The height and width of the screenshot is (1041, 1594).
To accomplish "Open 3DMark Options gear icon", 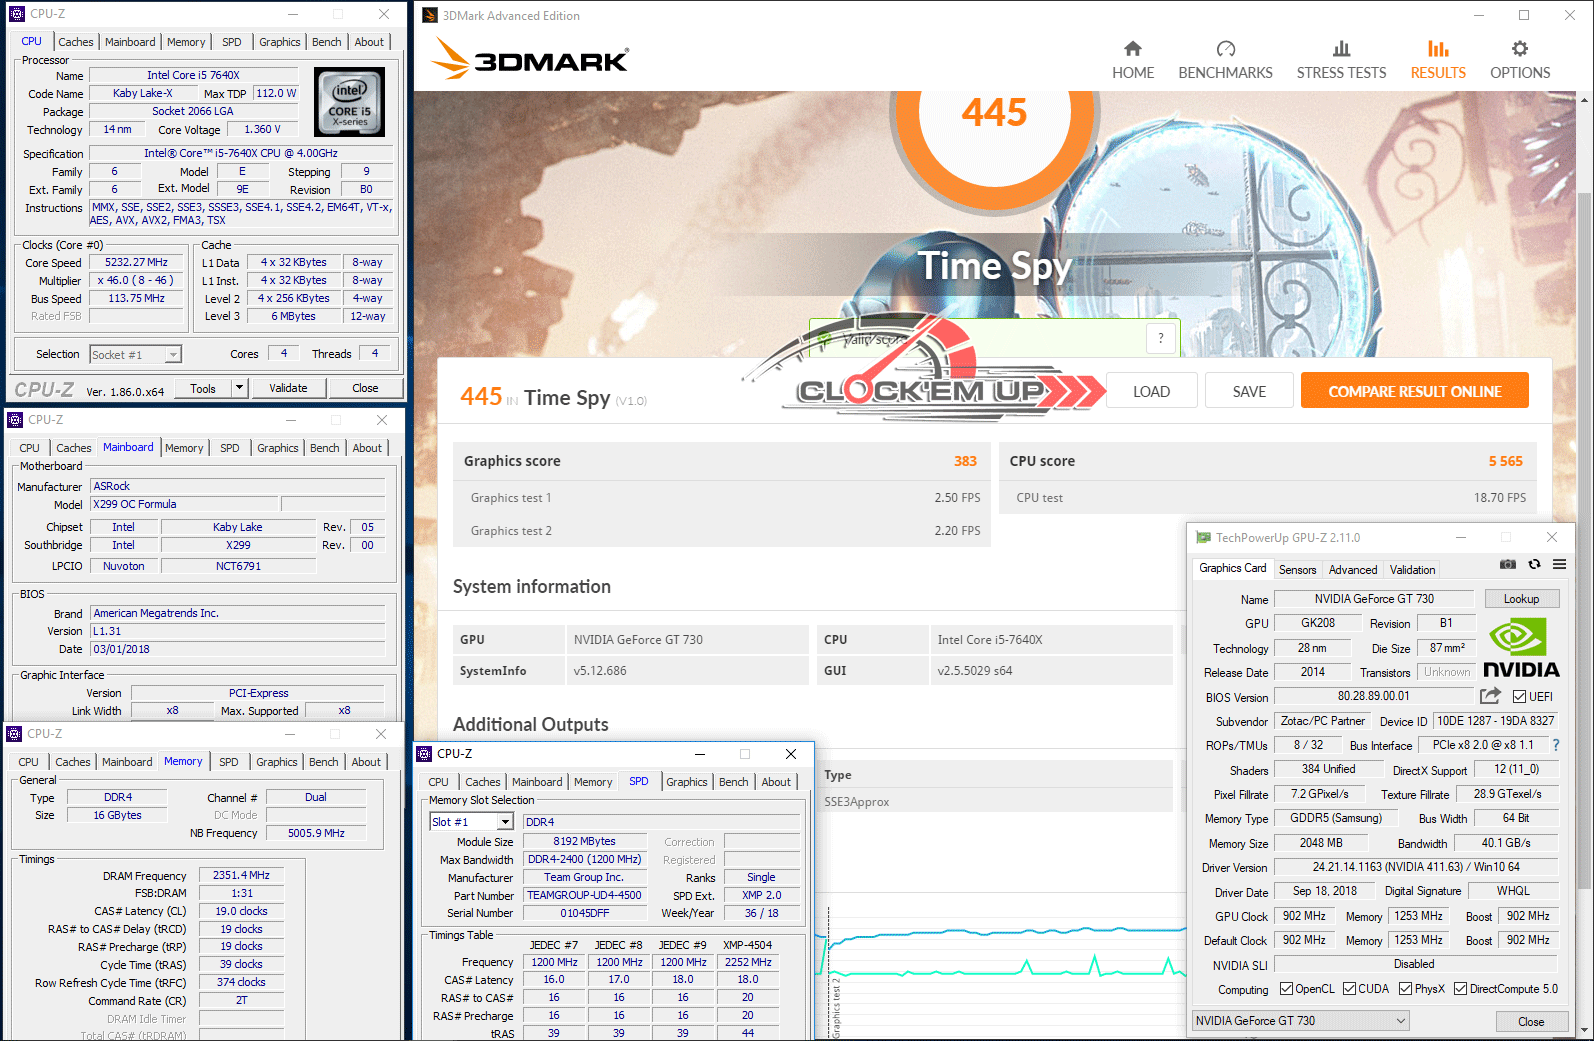I will click(1519, 49).
